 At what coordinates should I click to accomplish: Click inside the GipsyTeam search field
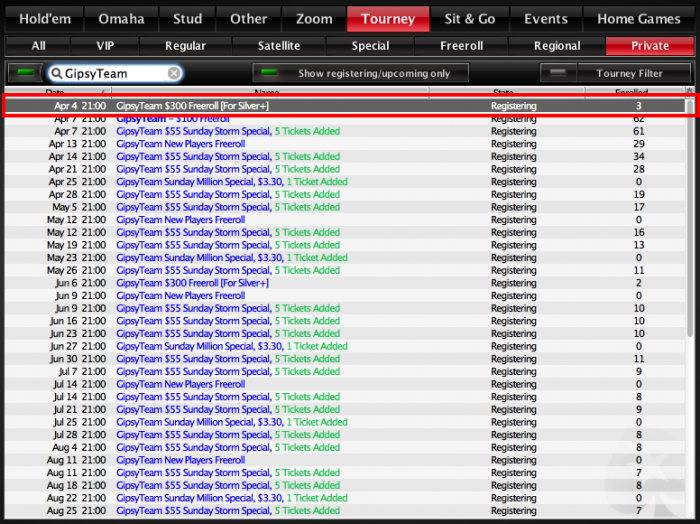point(115,73)
